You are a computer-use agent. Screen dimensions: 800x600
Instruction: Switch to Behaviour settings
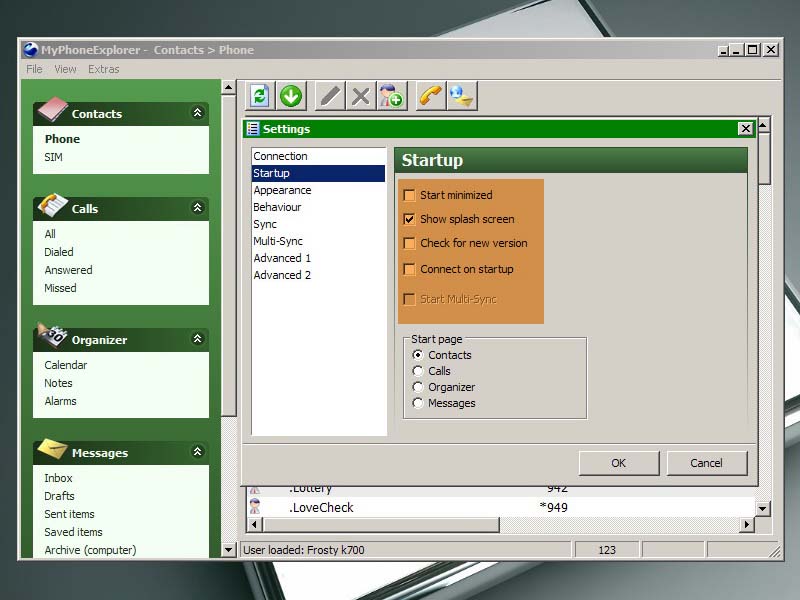[x=318, y=207]
